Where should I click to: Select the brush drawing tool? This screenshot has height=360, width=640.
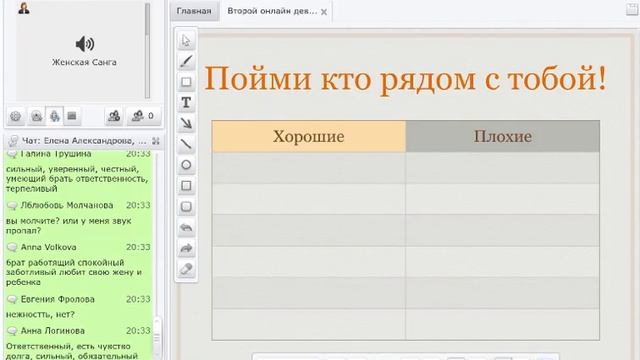click(186, 61)
